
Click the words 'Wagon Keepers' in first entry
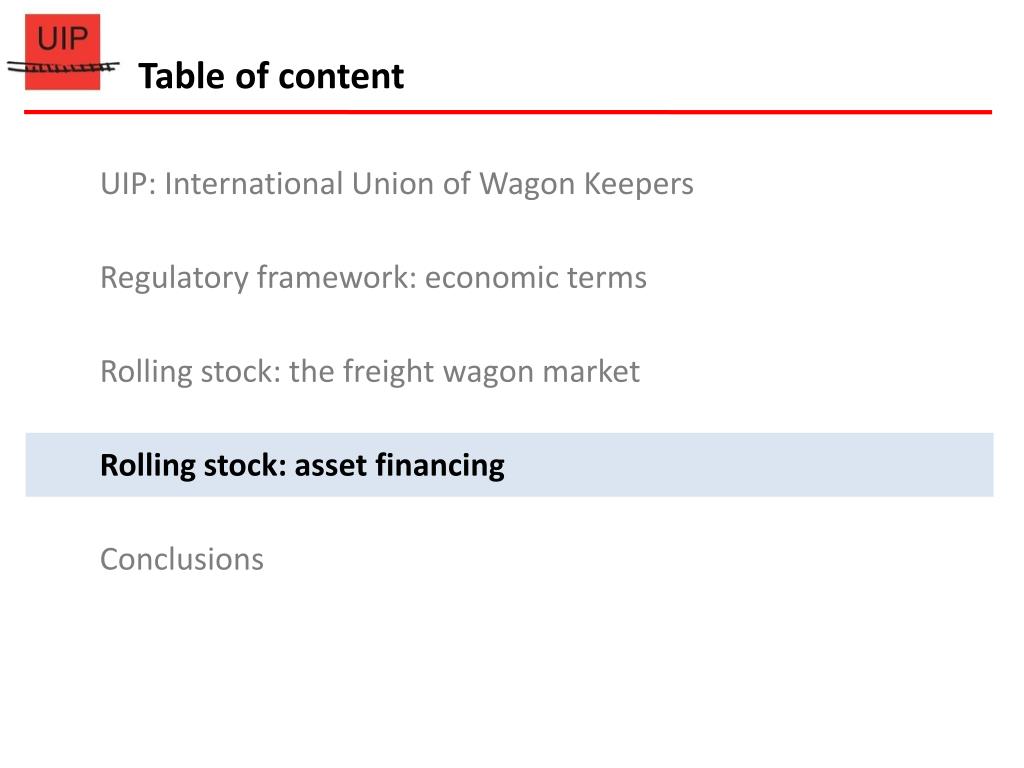point(586,184)
